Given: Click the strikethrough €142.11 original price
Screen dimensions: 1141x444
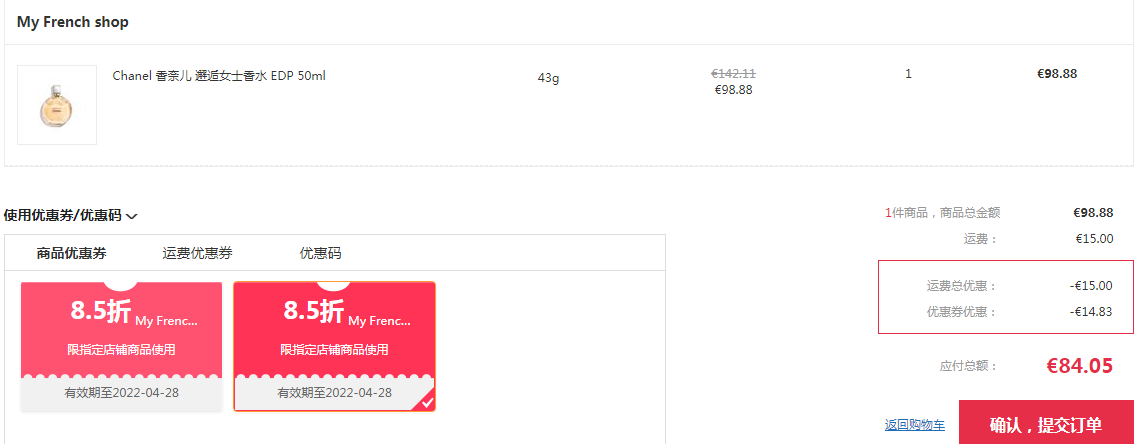Looking at the screenshot, I should 734,74.
